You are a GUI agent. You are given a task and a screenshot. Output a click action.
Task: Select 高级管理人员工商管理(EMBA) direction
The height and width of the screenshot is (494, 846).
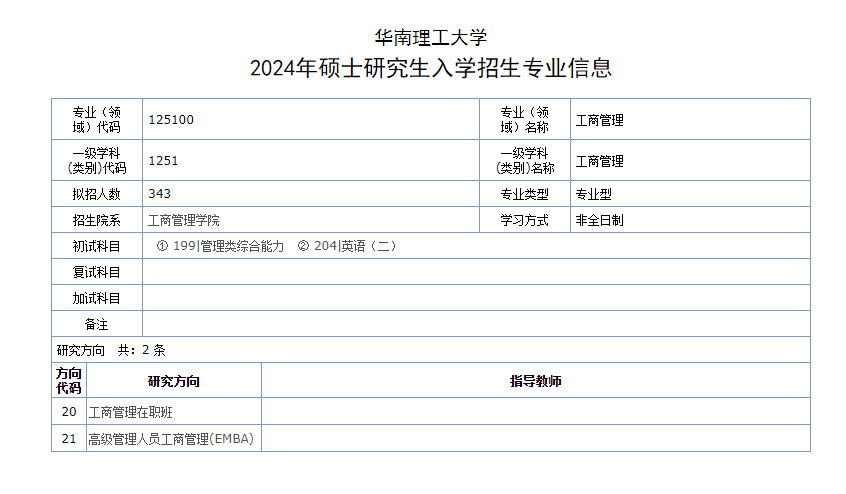[171, 439]
